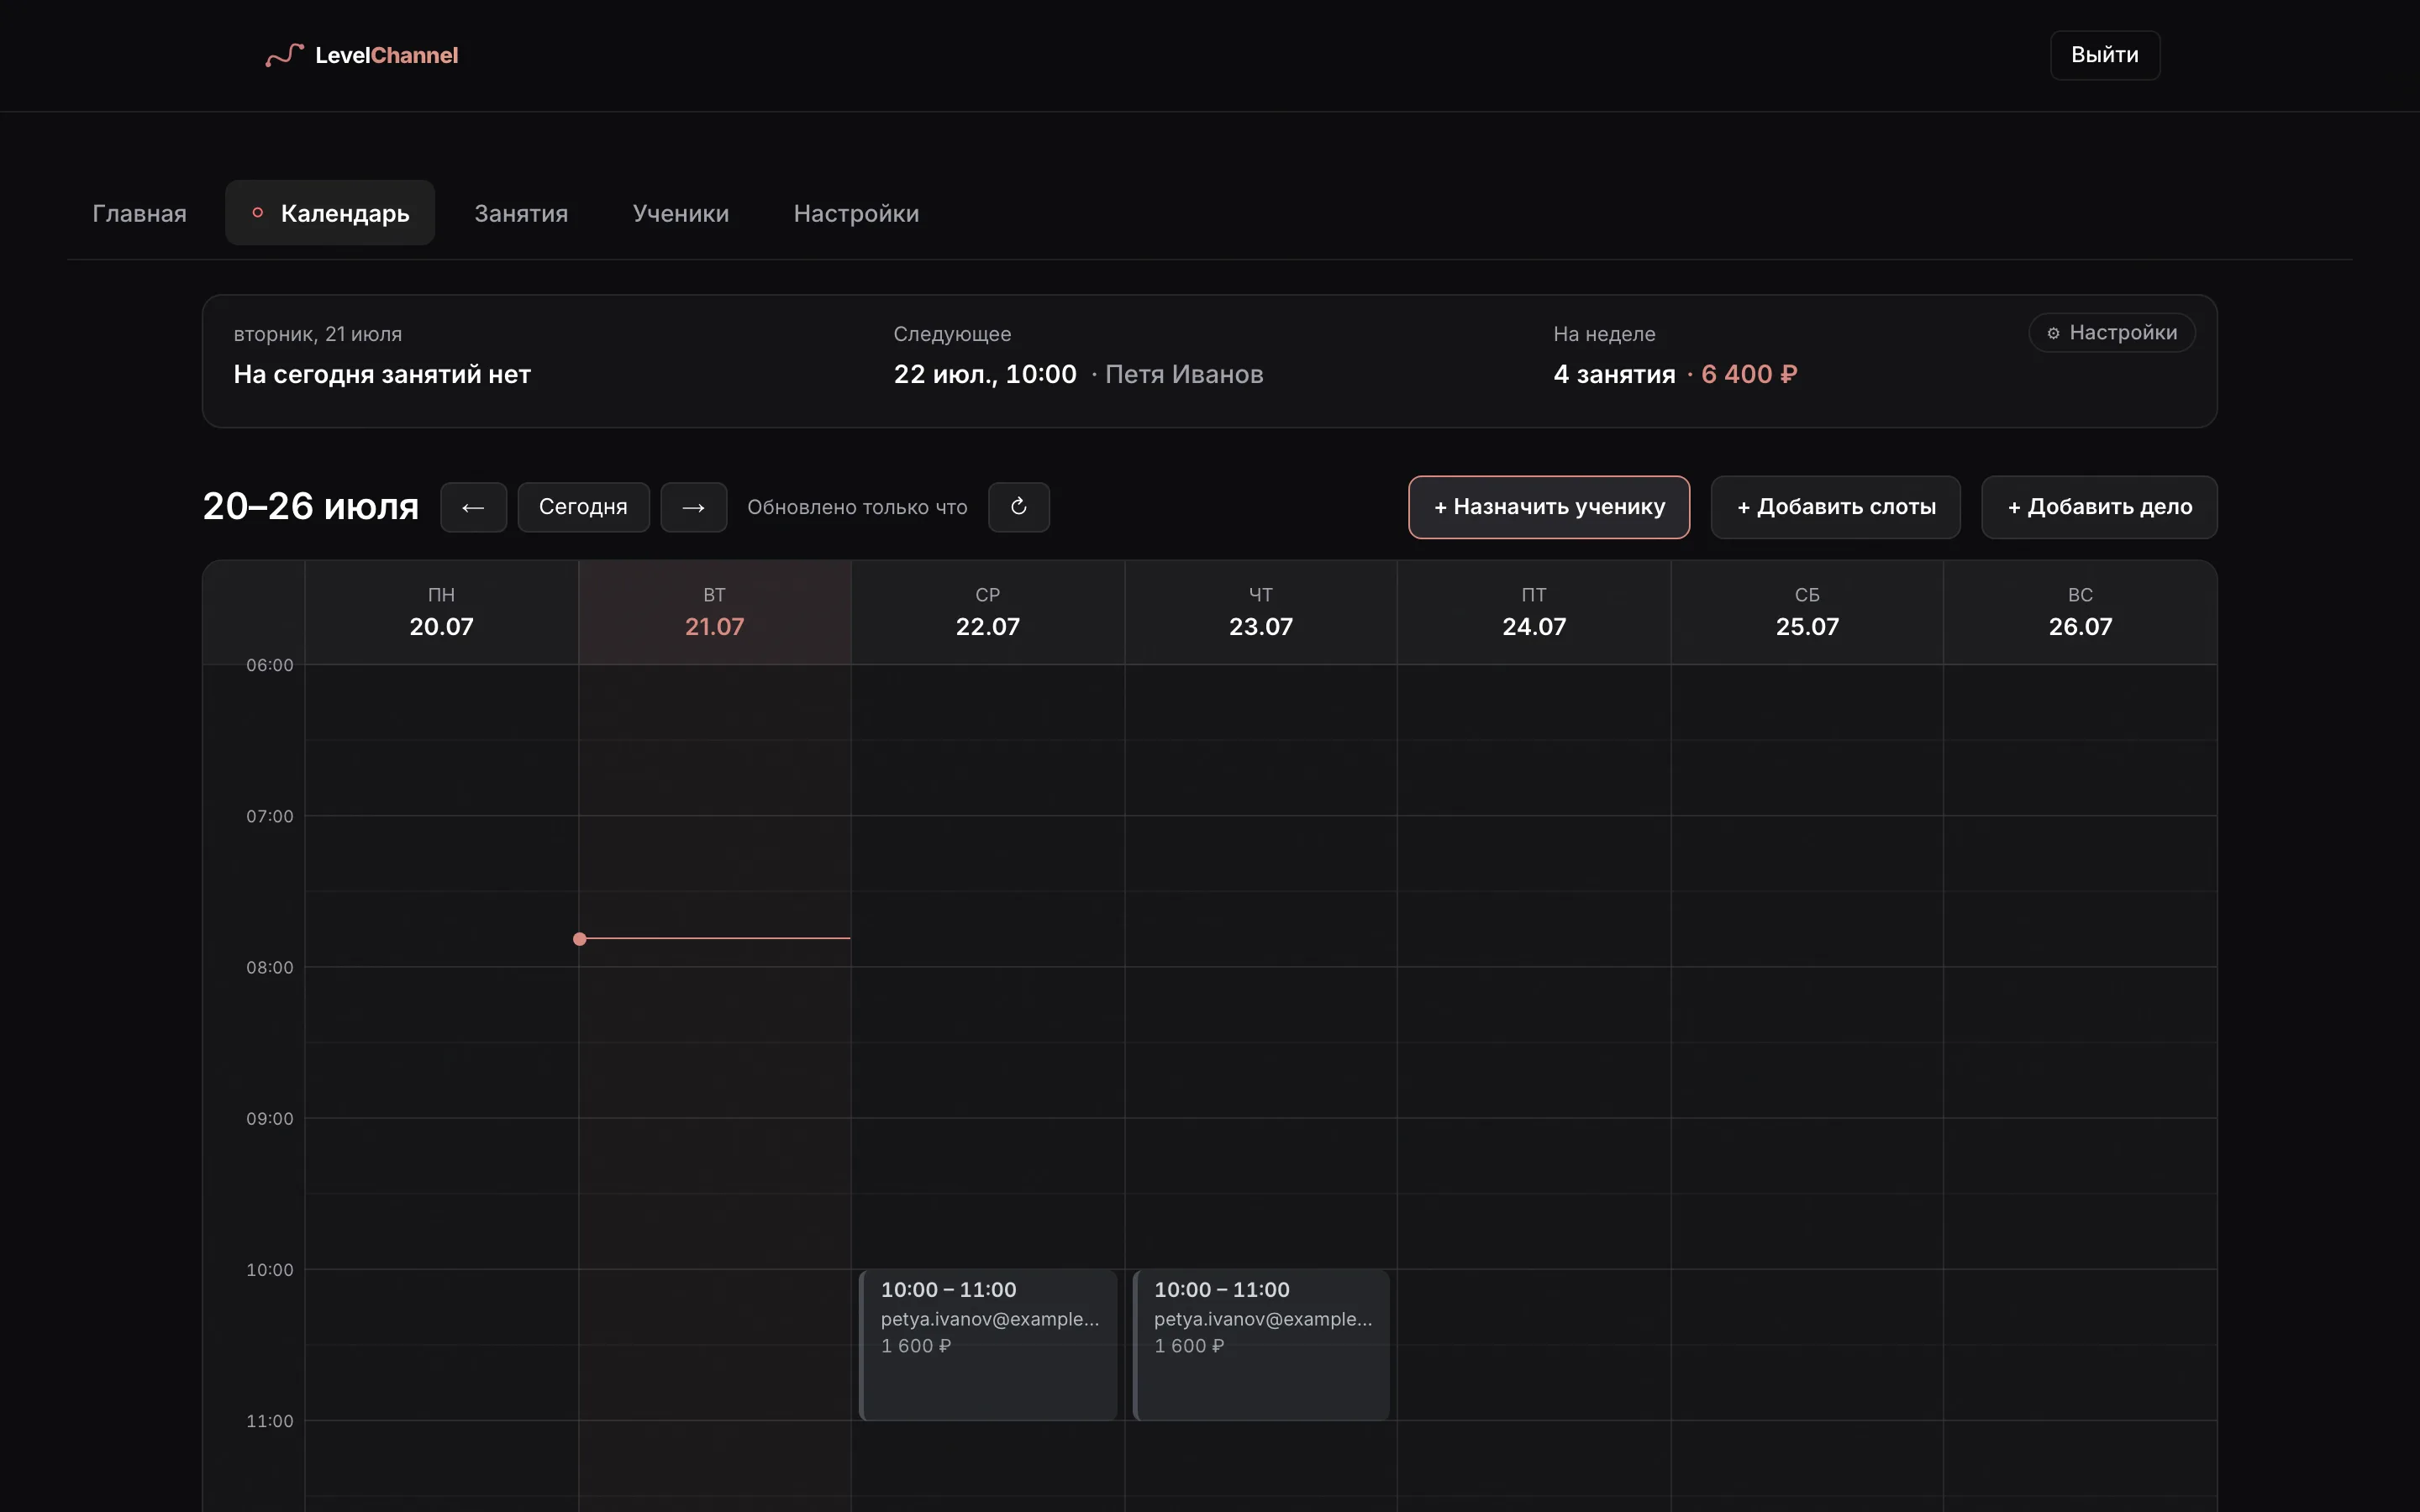
Task: Click the 1 600 ₽ price on the 22.07 lesson
Action: [x=916, y=1346]
